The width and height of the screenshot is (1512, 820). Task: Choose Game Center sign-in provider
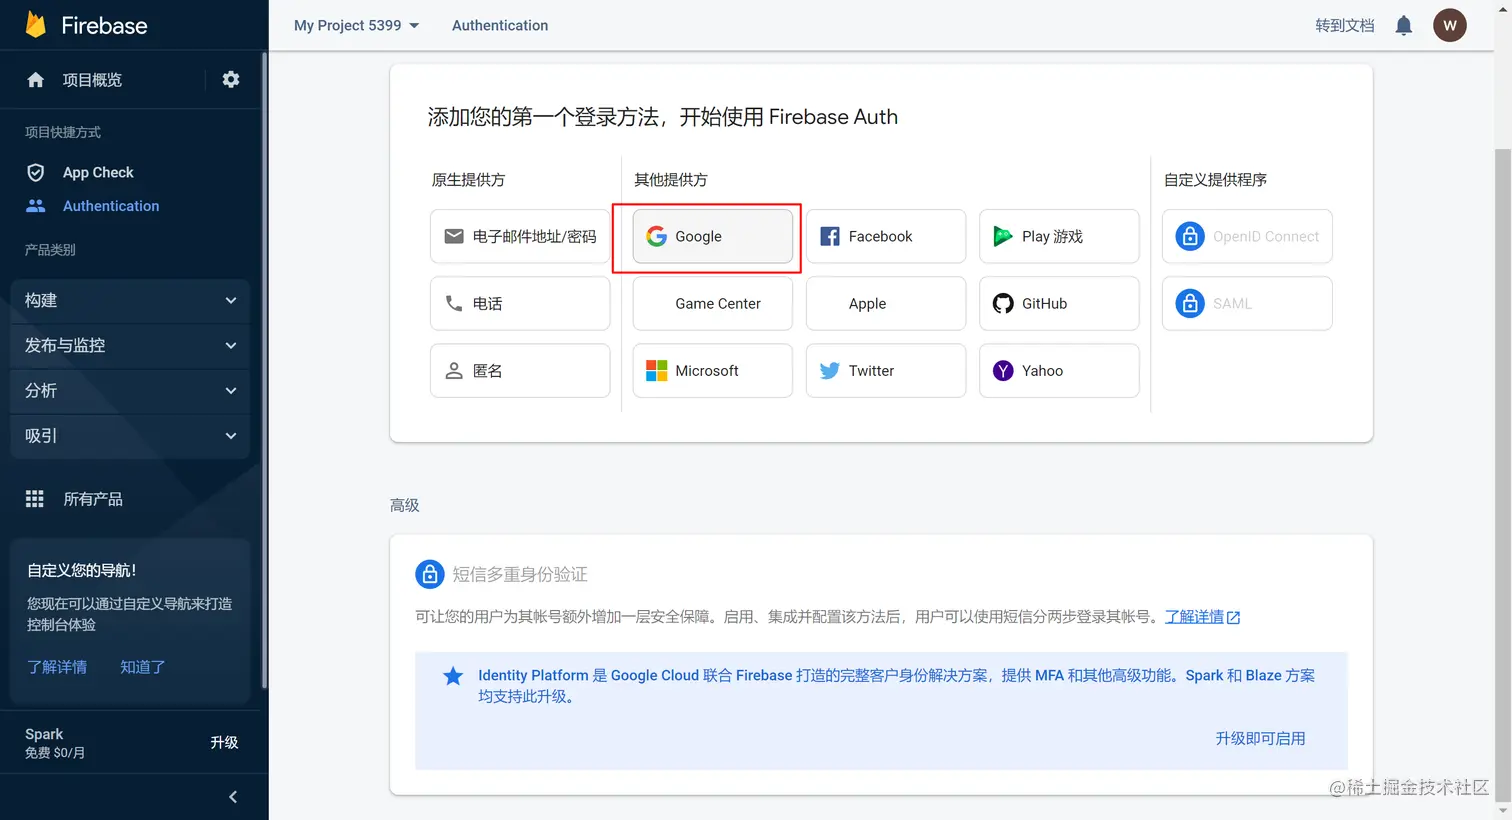coord(713,303)
